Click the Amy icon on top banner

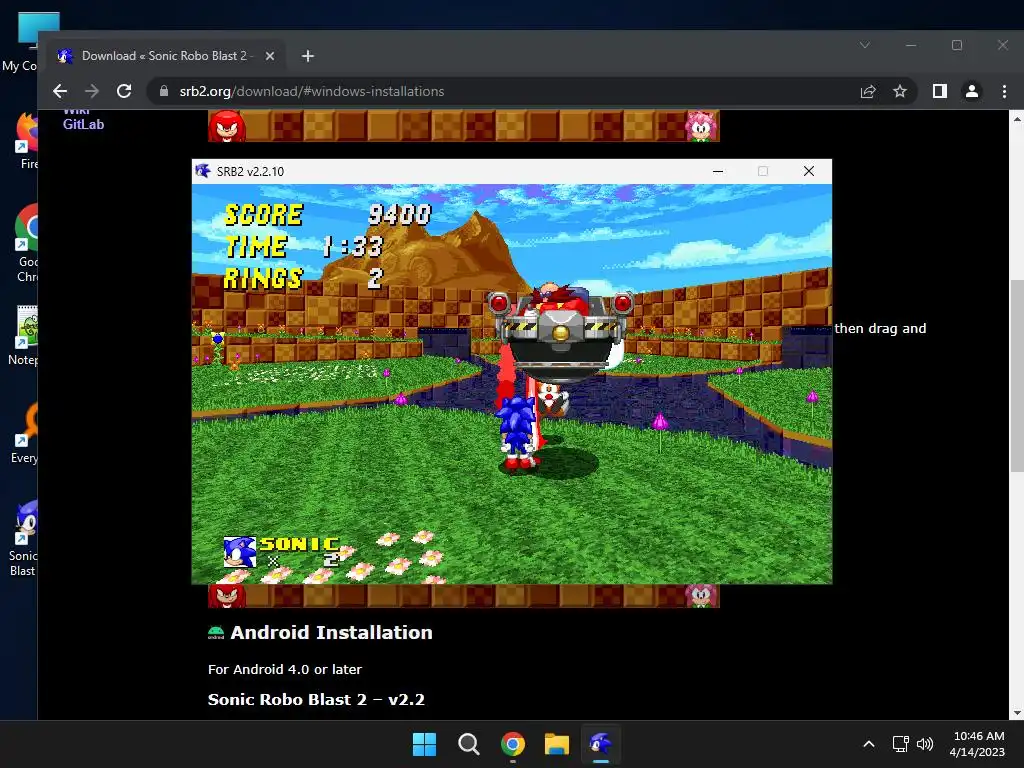tap(701, 125)
